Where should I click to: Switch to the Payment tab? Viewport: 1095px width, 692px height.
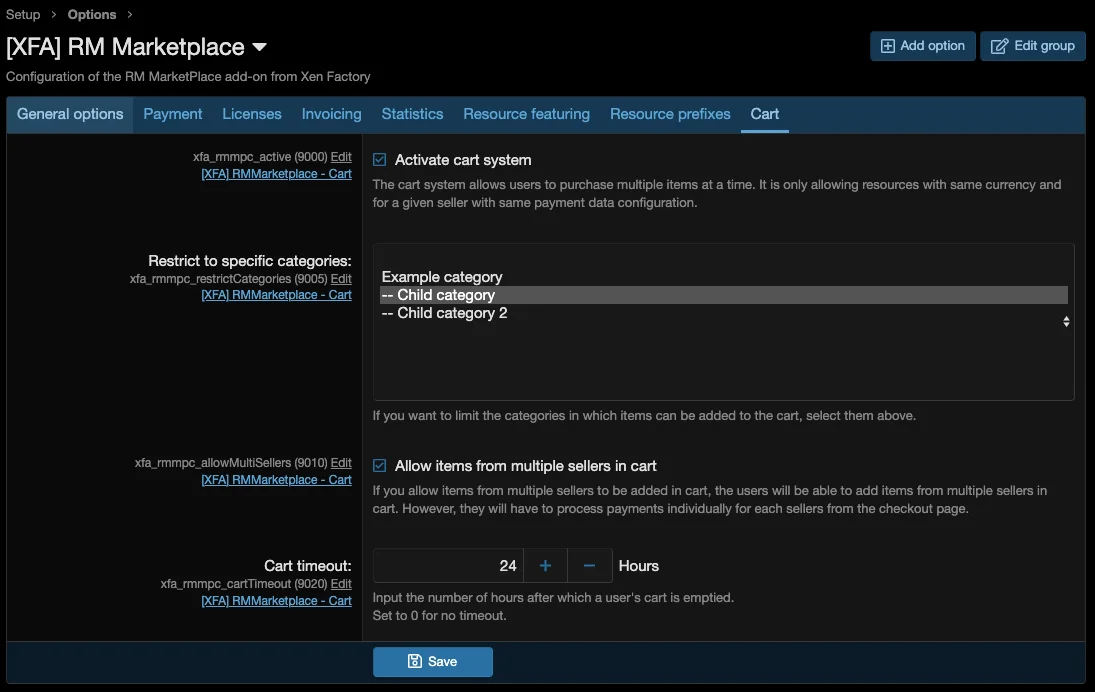click(x=173, y=114)
